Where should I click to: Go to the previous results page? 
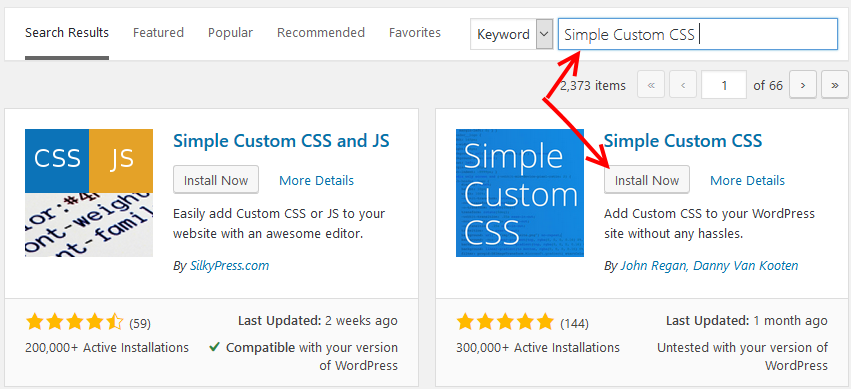click(x=683, y=85)
